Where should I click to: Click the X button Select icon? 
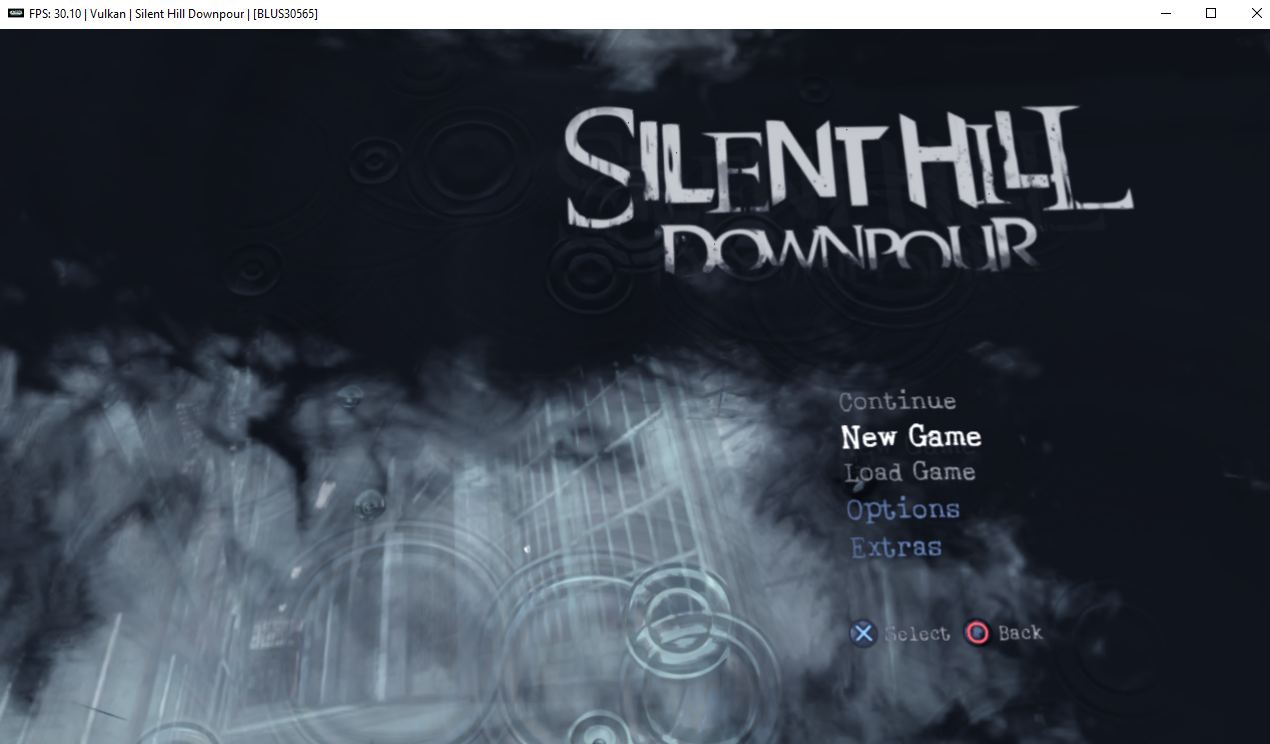863,633
